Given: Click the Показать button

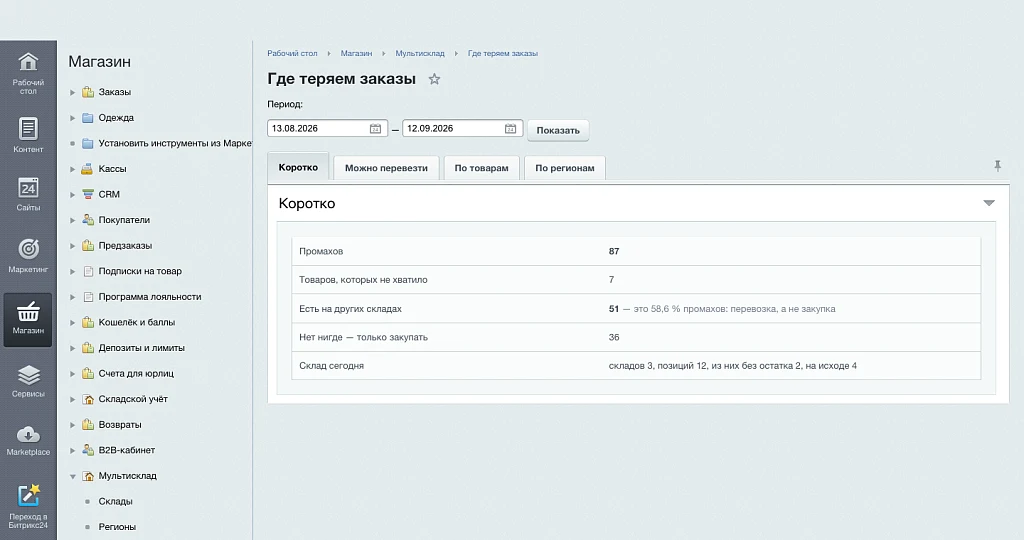Looking at the screenshot, I should 558,130.
